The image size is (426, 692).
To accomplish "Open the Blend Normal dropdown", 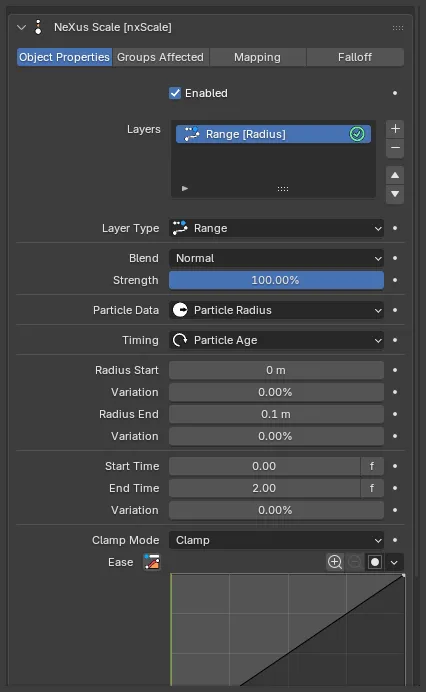I will click(x=276, y=258).
